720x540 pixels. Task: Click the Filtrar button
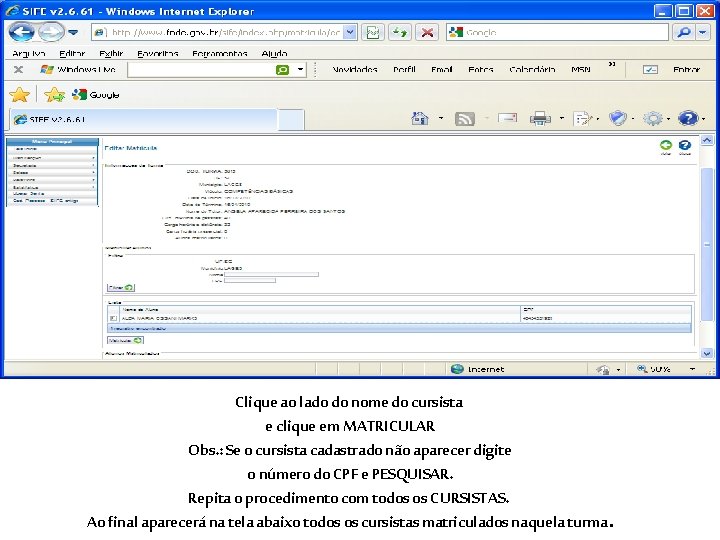click(x=121, y=287)
